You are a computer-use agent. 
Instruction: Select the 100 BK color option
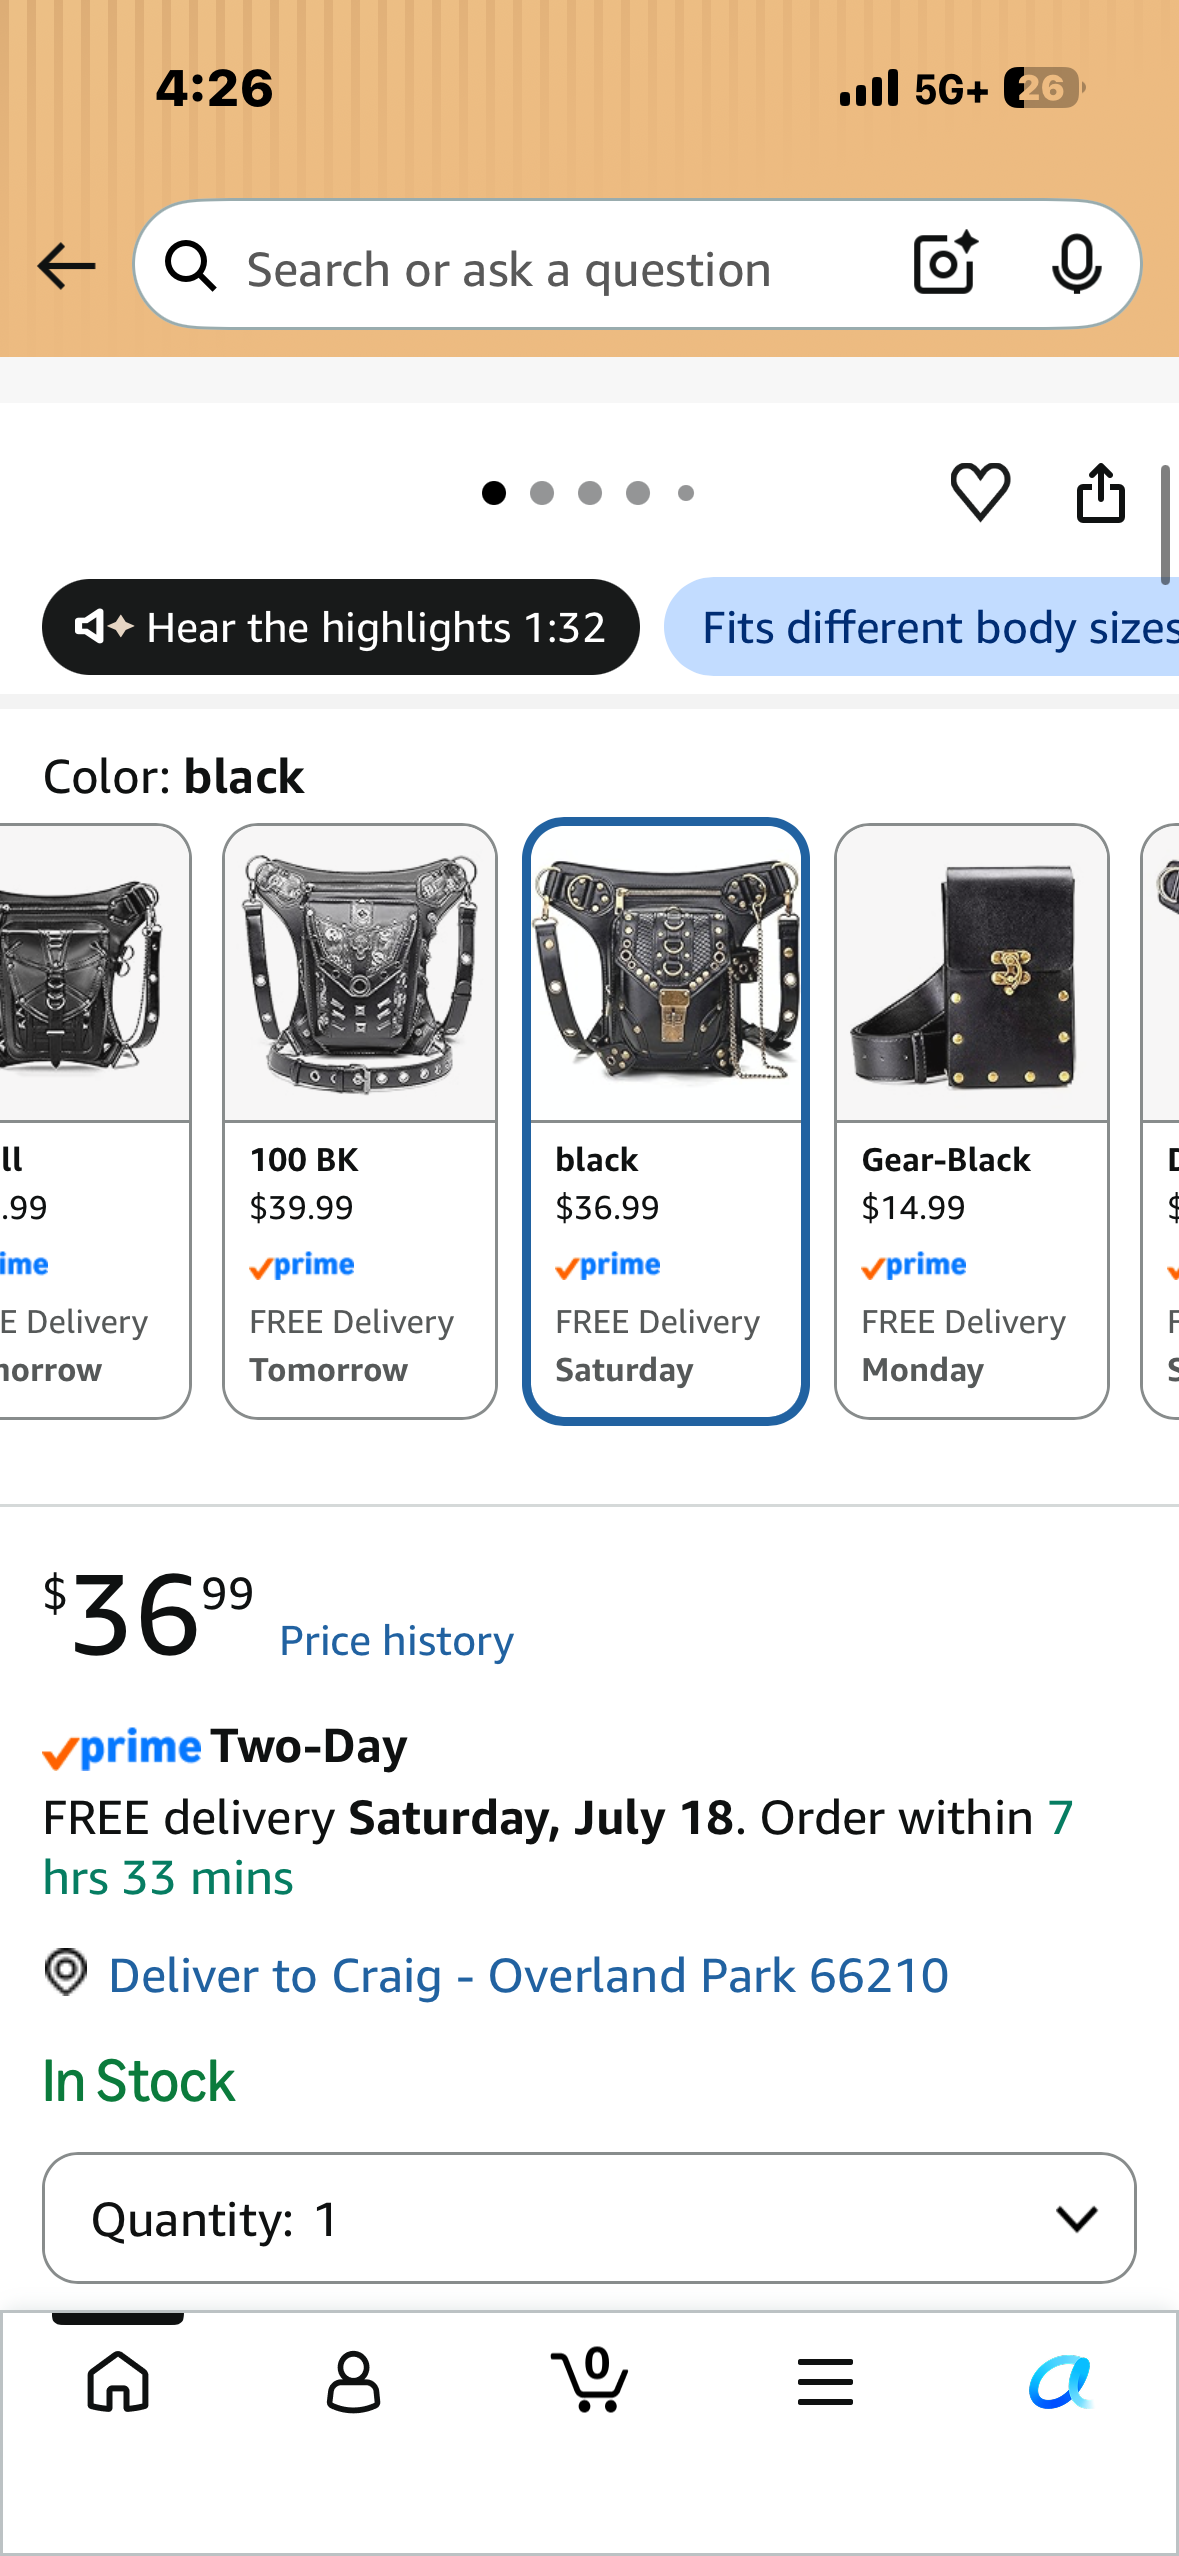(360, 1121)
